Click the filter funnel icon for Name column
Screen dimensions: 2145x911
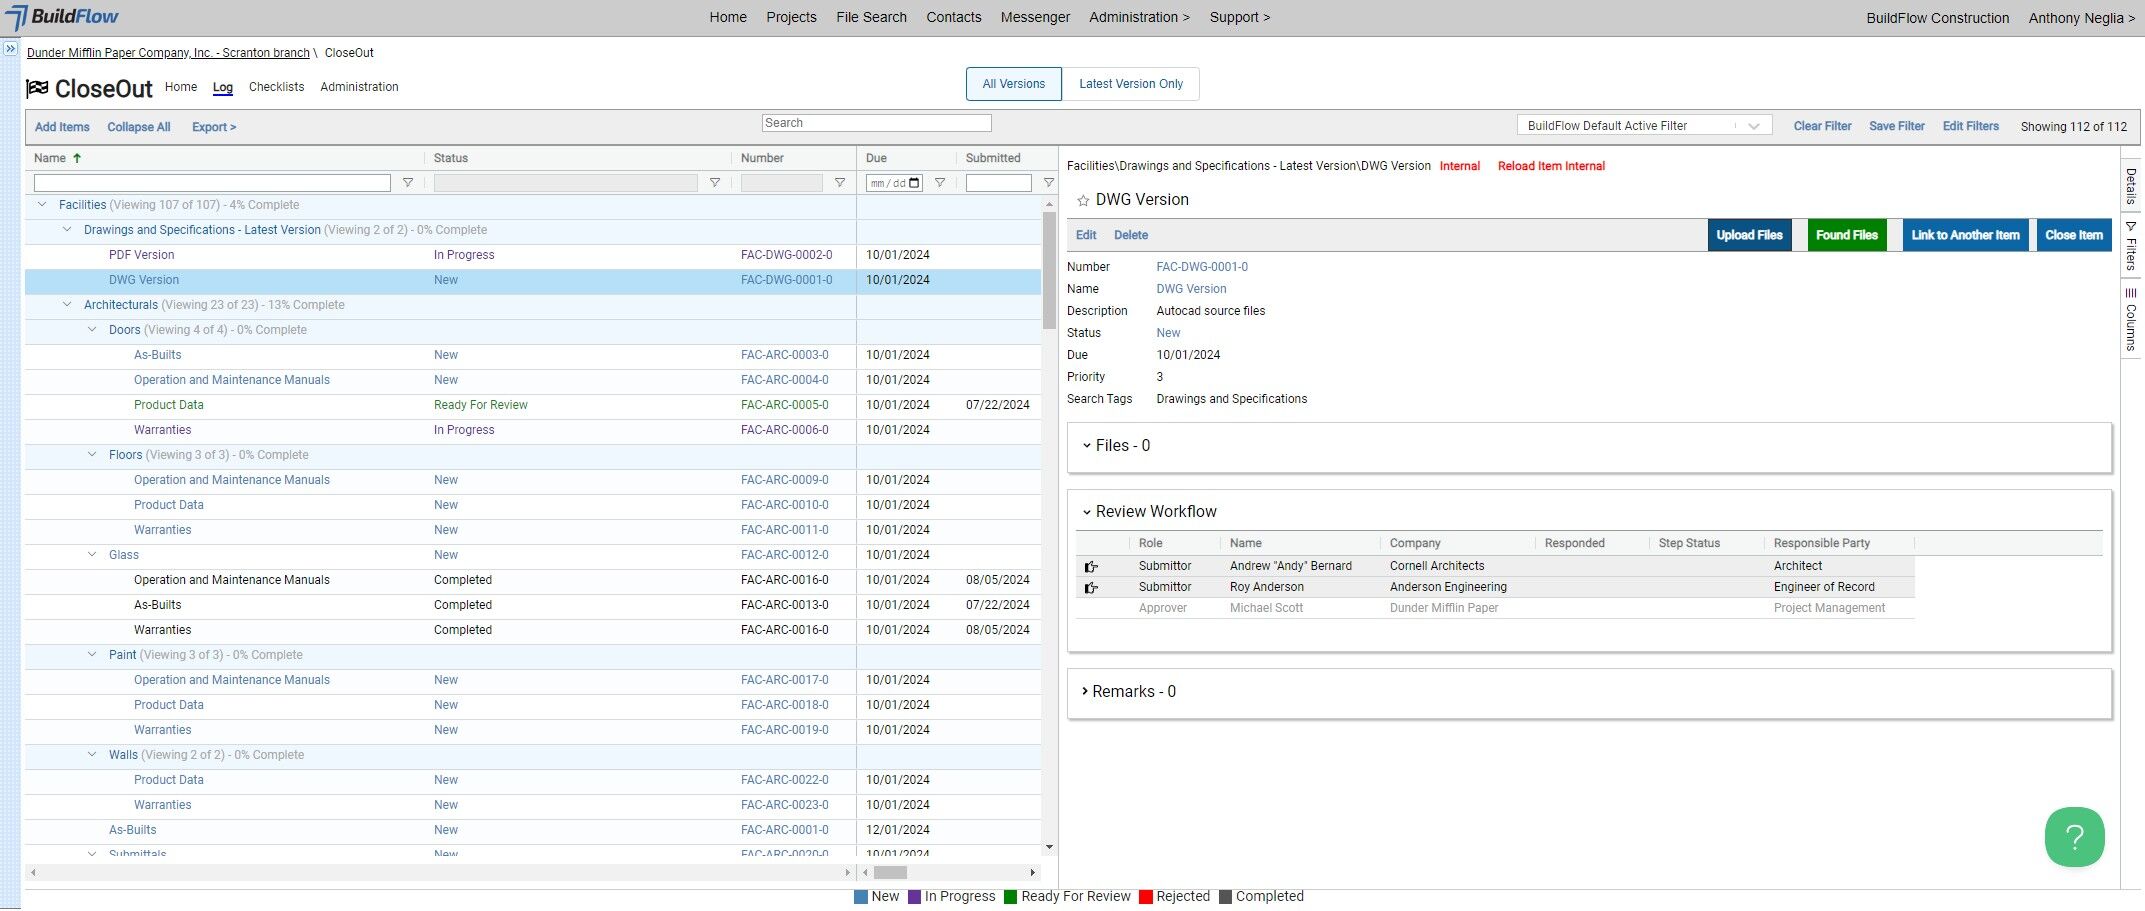coord(408,183)
